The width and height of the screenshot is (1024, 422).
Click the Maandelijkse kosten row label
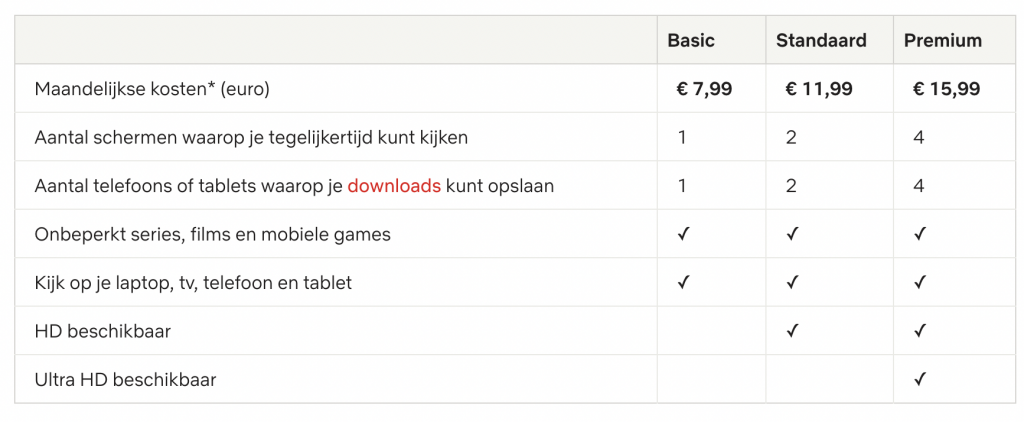[x=152, y=89]
